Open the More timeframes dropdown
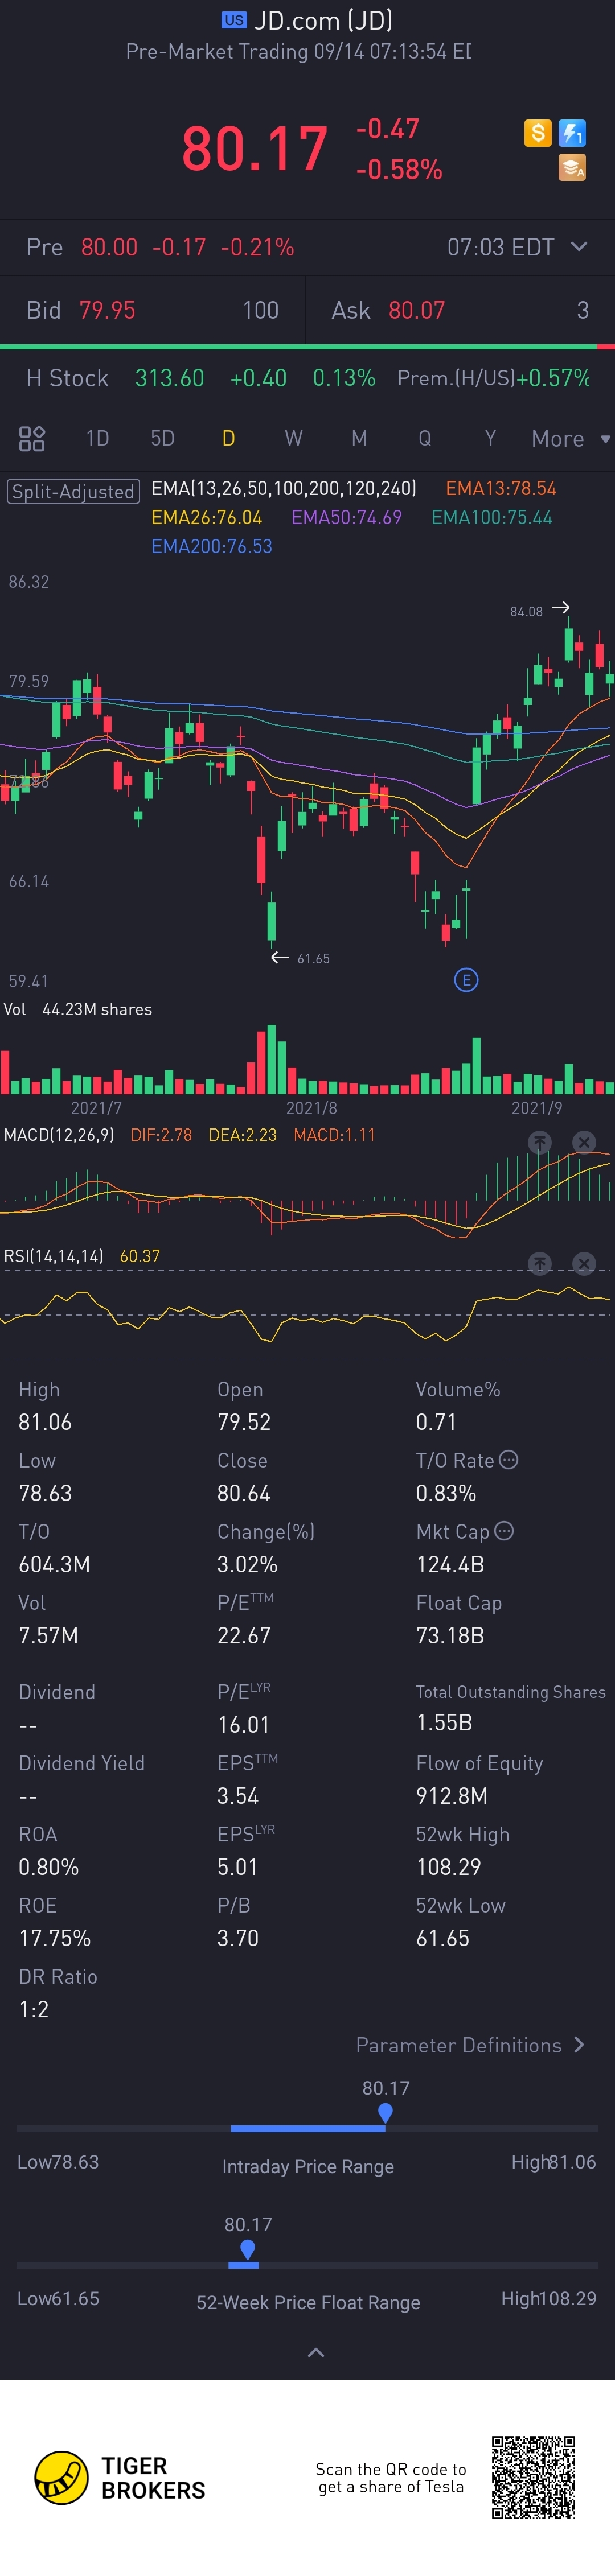The width and height of the screenshot is (615, 2576). 570,438
